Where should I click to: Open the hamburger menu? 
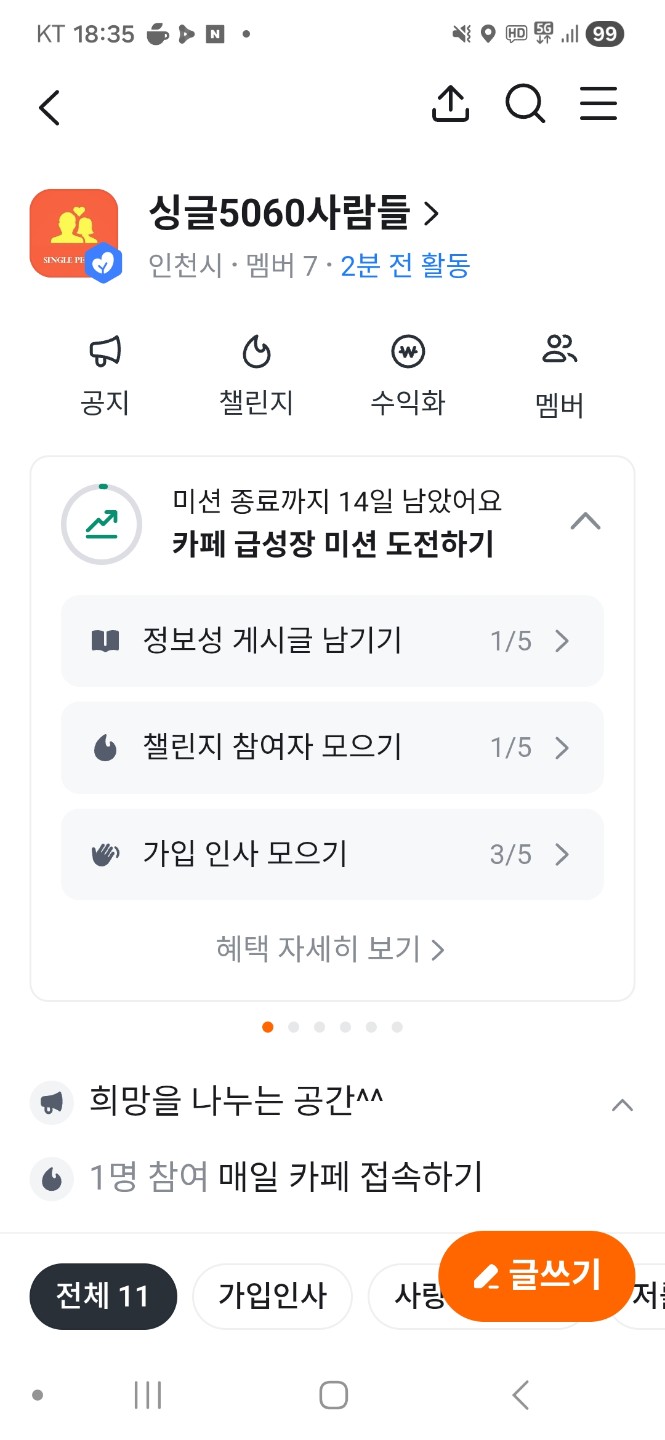(598, 103)
